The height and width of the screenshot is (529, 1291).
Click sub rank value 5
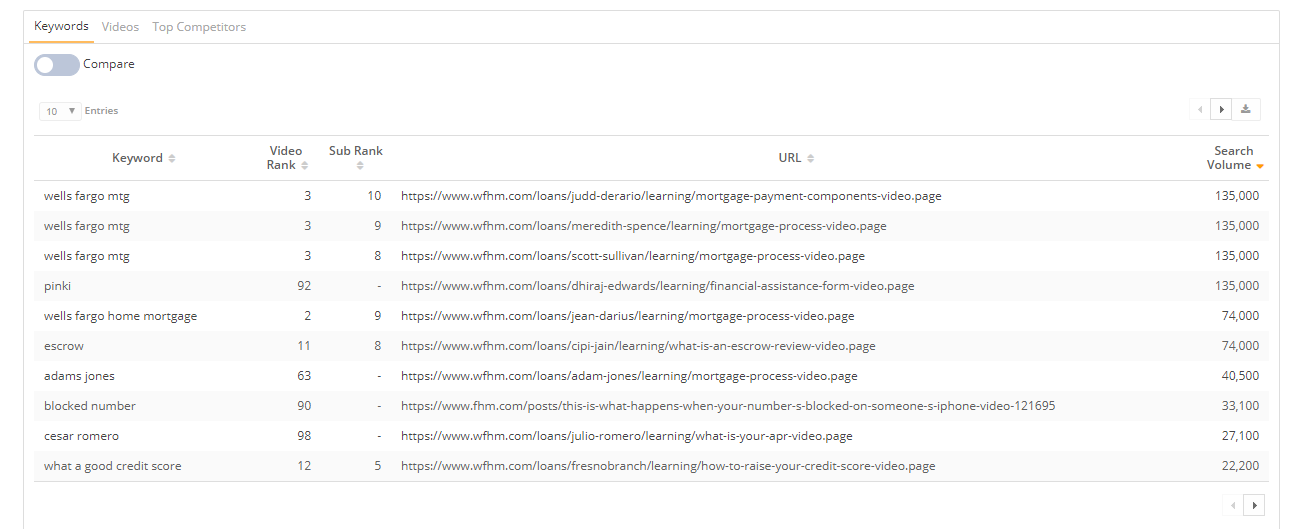click(x=378, y=466)
